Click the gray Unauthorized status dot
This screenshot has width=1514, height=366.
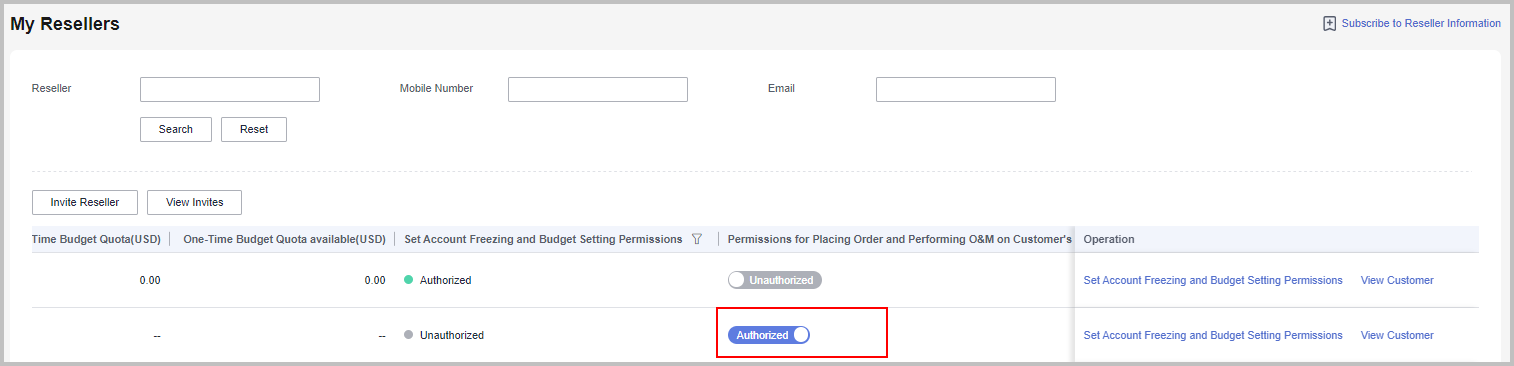pyautogui.click(x=408, y=335)
